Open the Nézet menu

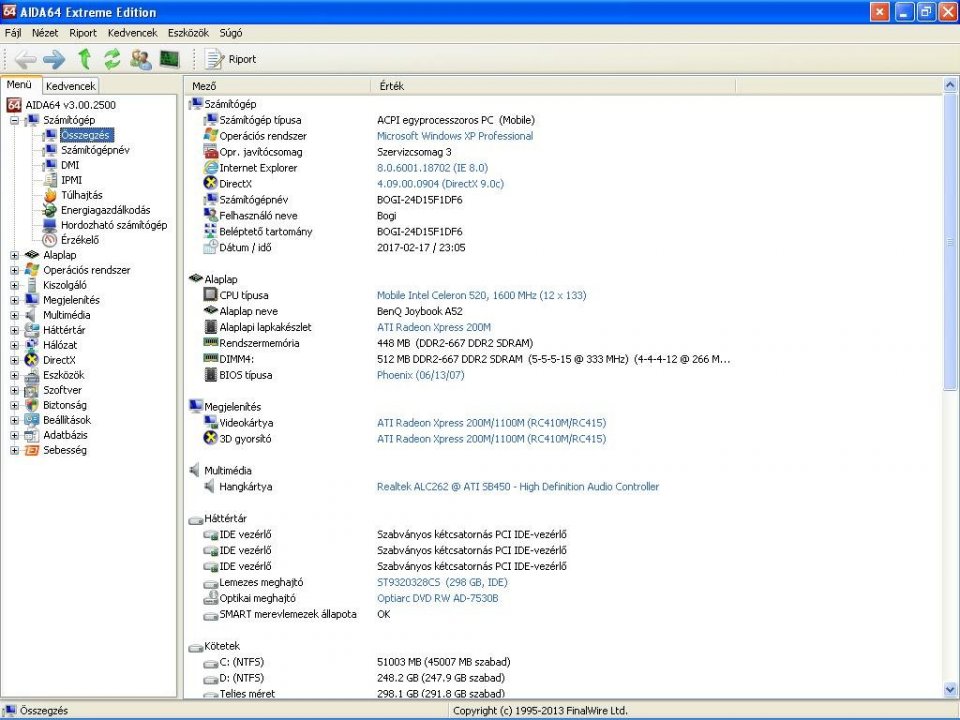45,33
